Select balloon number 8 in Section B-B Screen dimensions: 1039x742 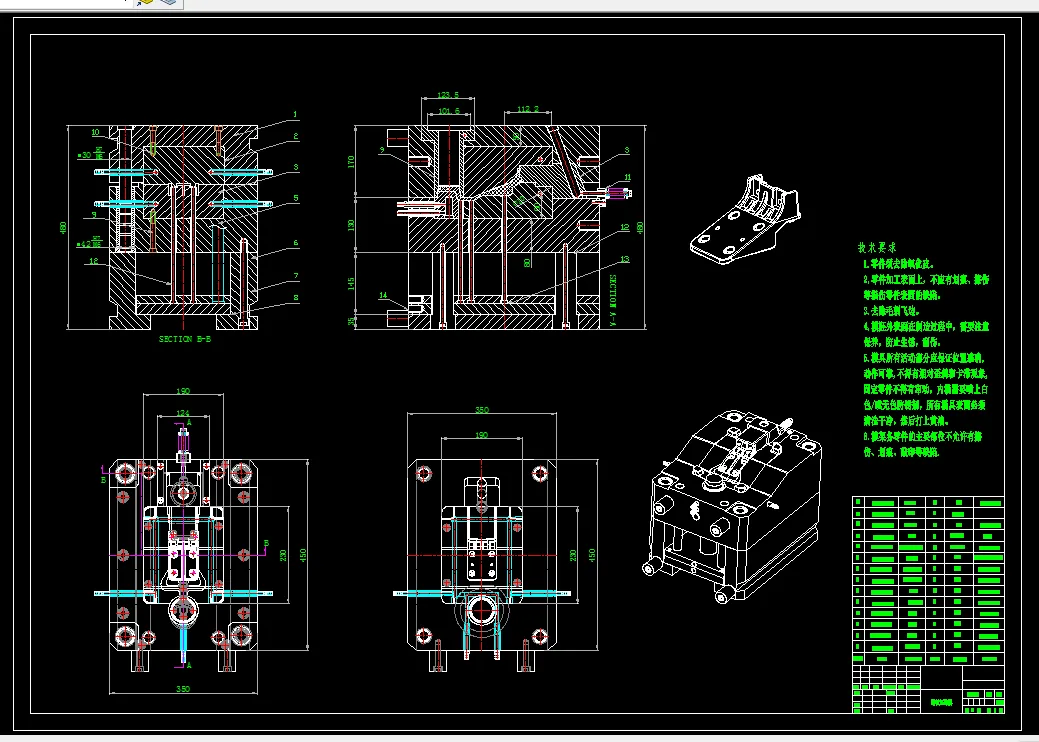coord(296,298)
